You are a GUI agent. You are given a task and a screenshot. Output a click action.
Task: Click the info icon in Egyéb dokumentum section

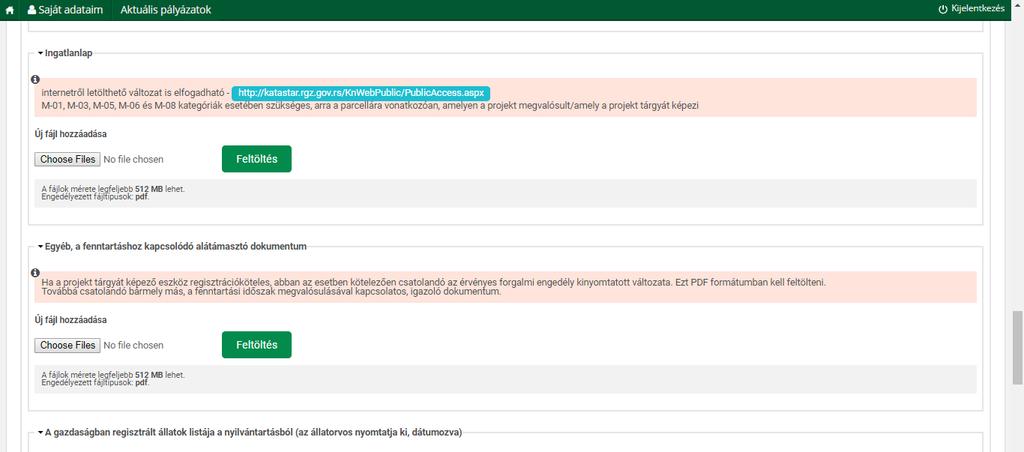35,272
